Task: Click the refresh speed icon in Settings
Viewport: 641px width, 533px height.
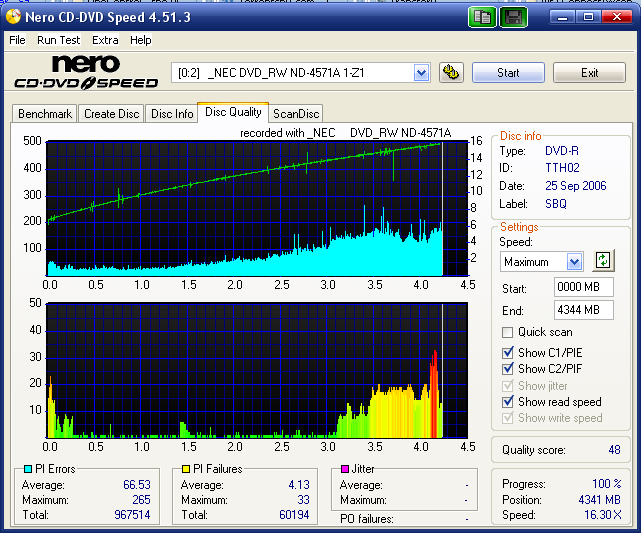Action: point(603,261)
